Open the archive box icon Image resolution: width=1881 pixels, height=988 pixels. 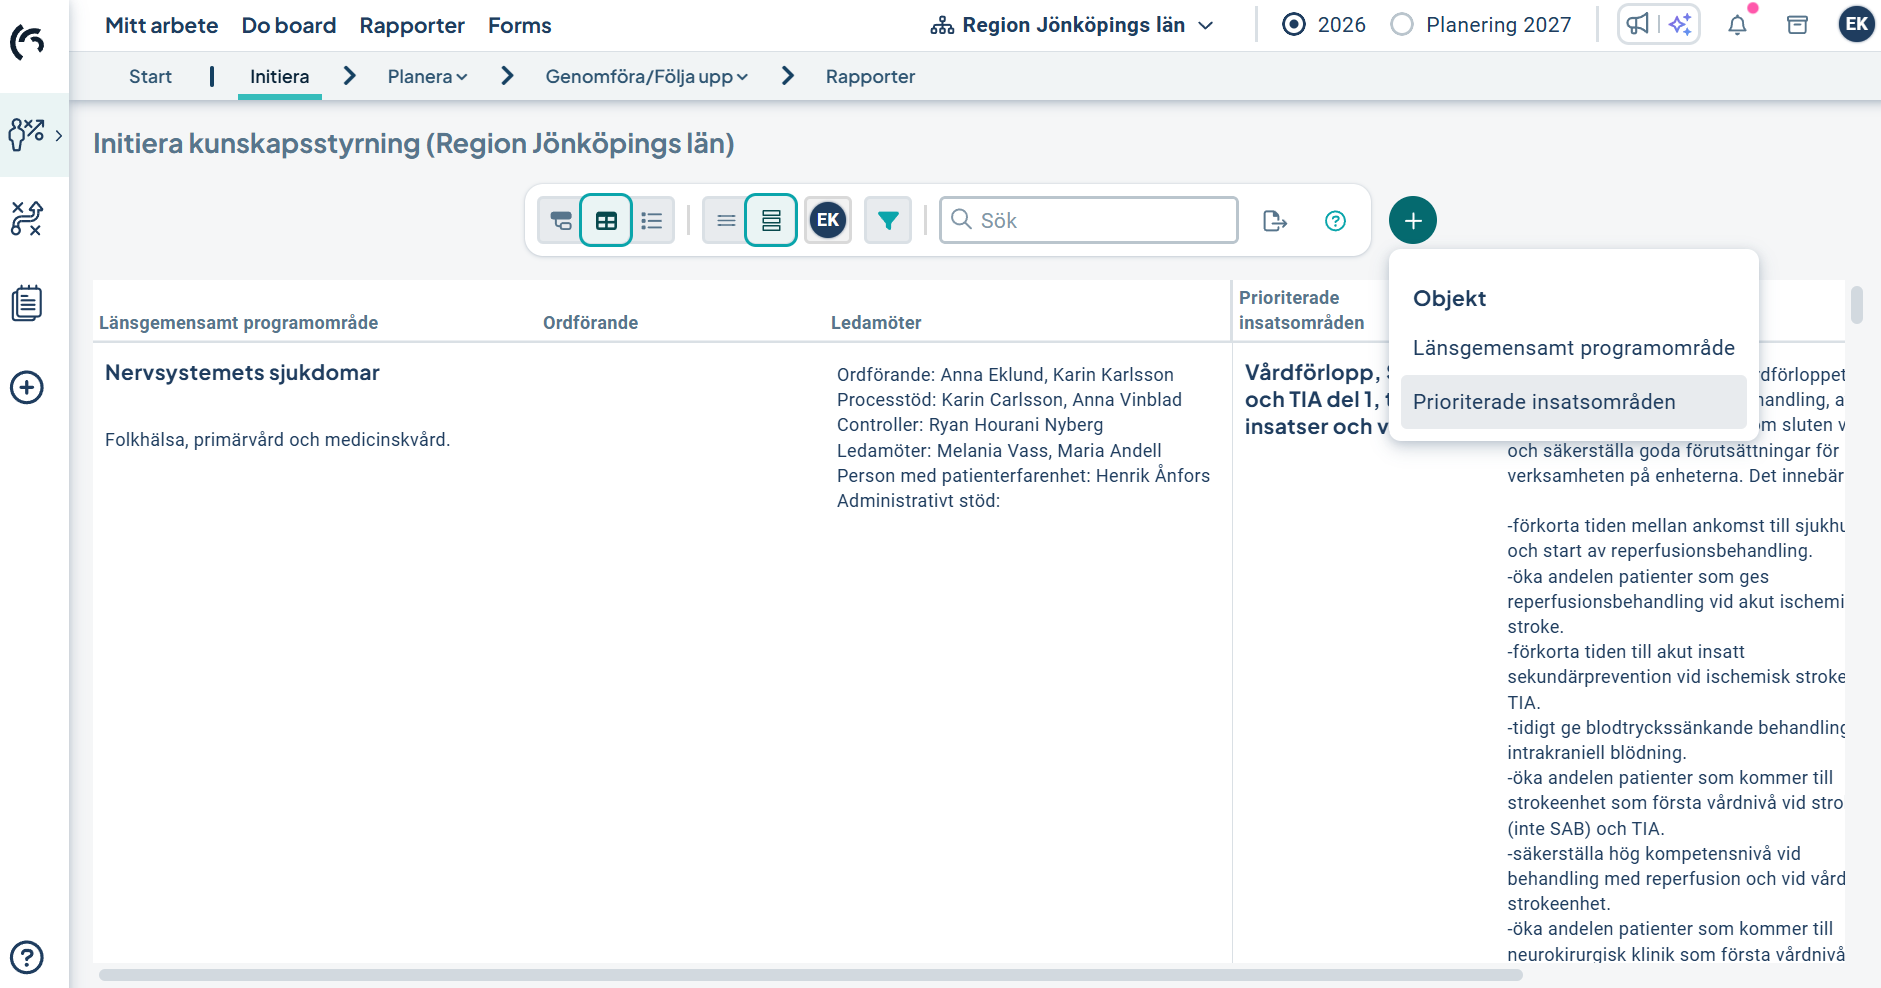1797,25
